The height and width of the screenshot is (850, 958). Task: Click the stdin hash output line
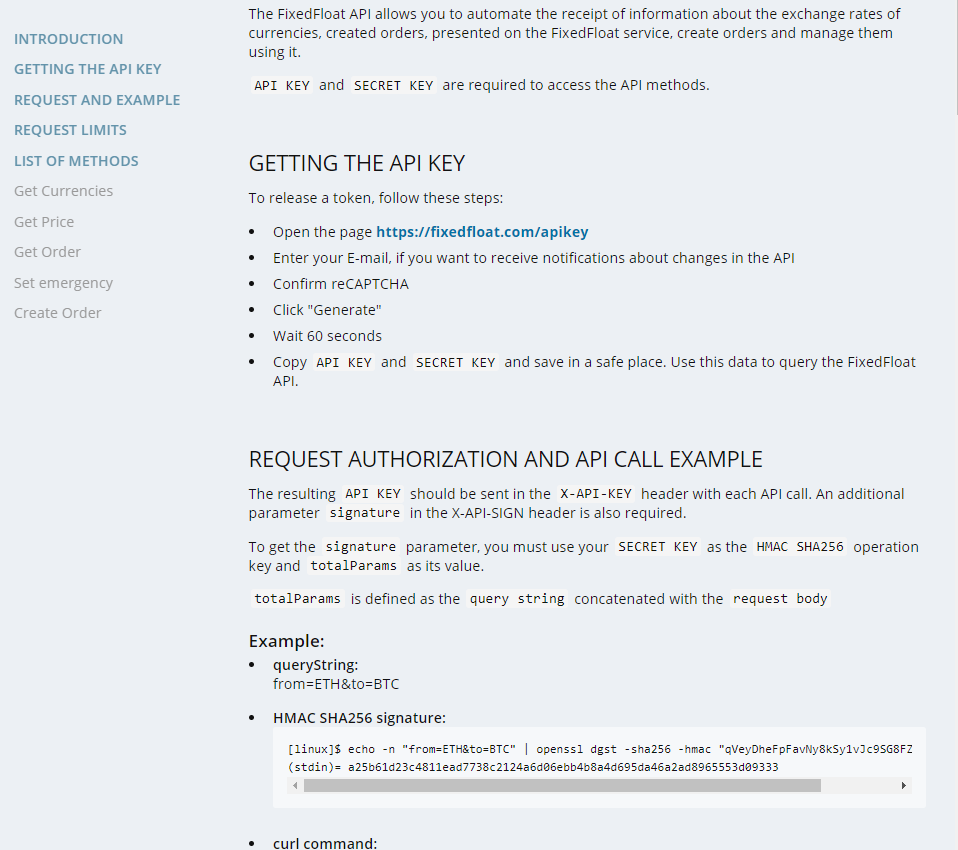tap(533, 767)
